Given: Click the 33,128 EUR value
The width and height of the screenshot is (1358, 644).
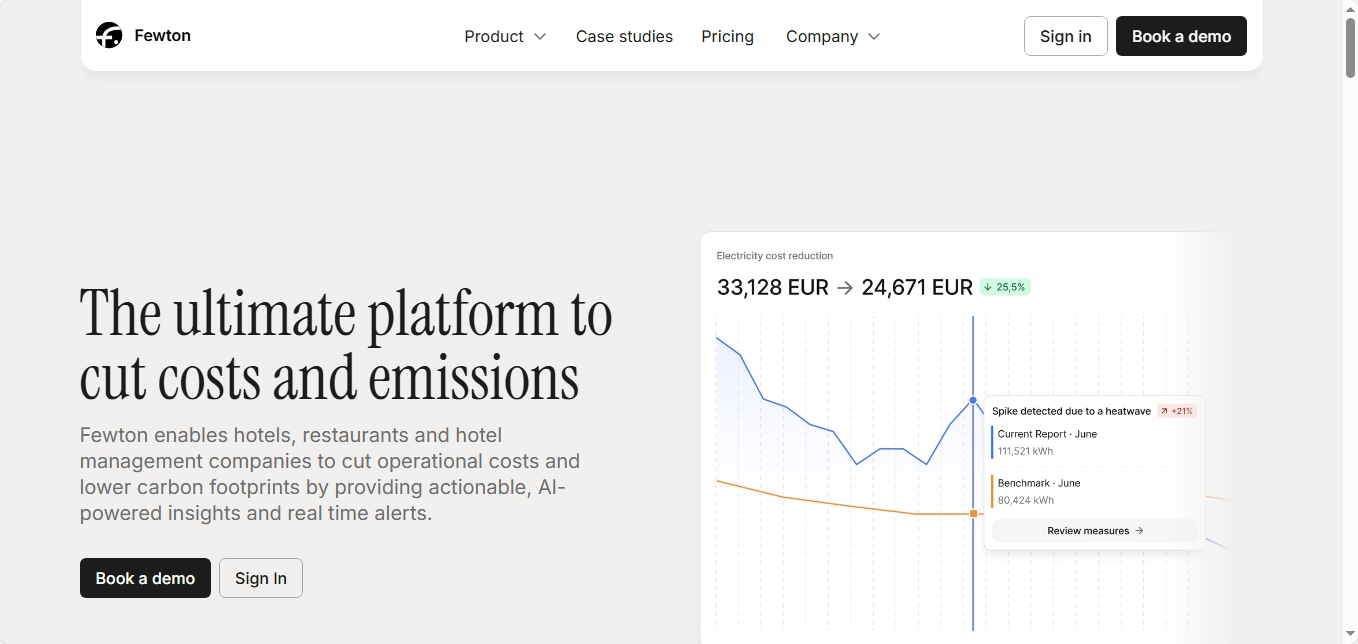Looking at the screenshot, I should [772, 288].
